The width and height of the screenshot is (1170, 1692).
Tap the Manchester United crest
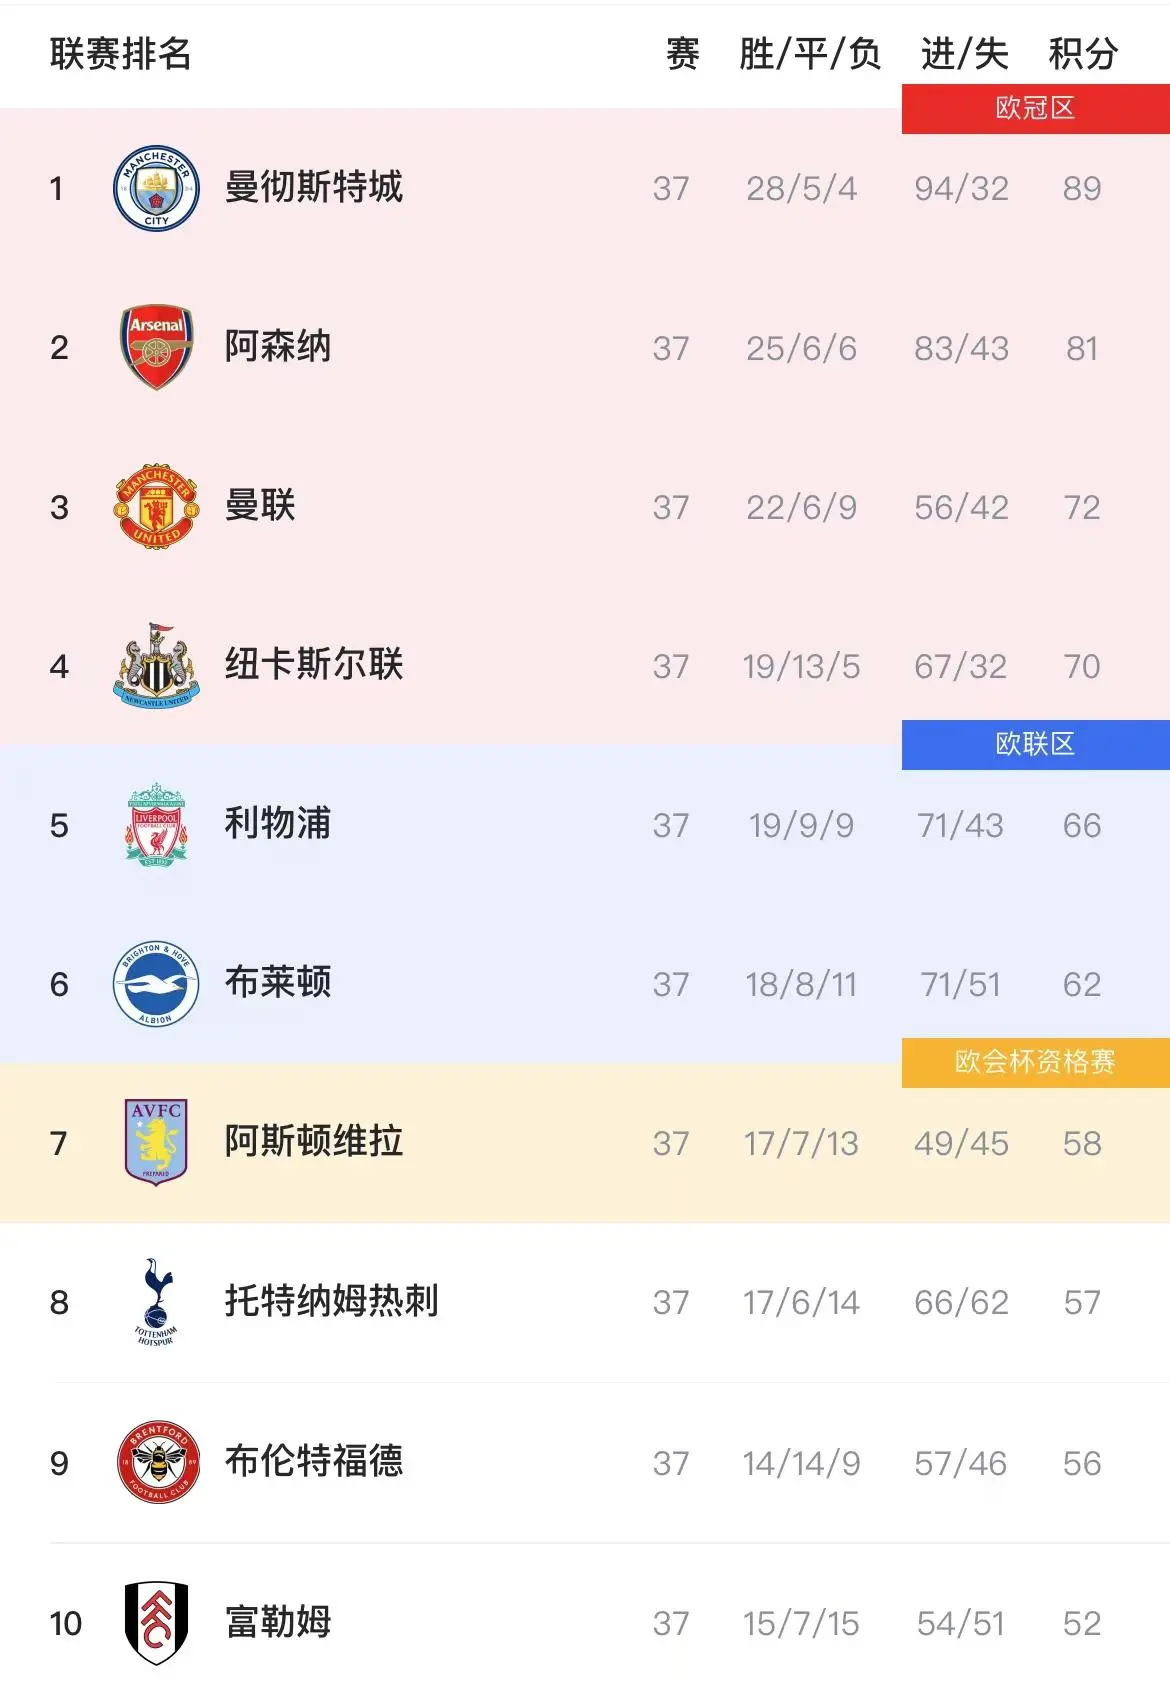[x=156, y=506]
